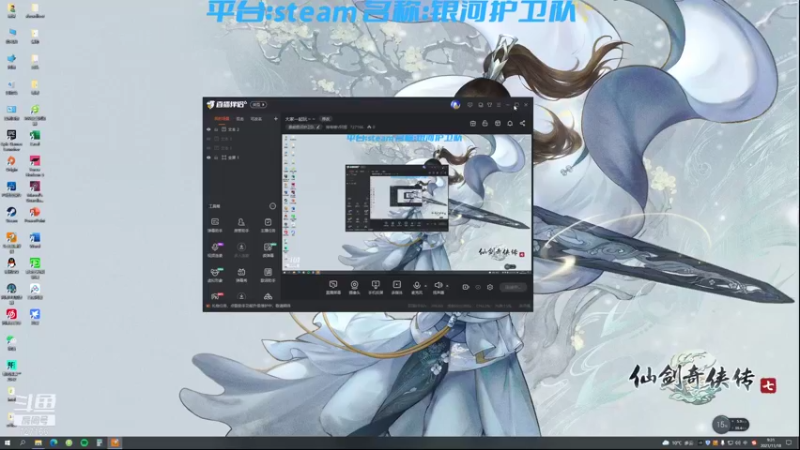Open the hamburger menu in title bar

tap(498, 105)
